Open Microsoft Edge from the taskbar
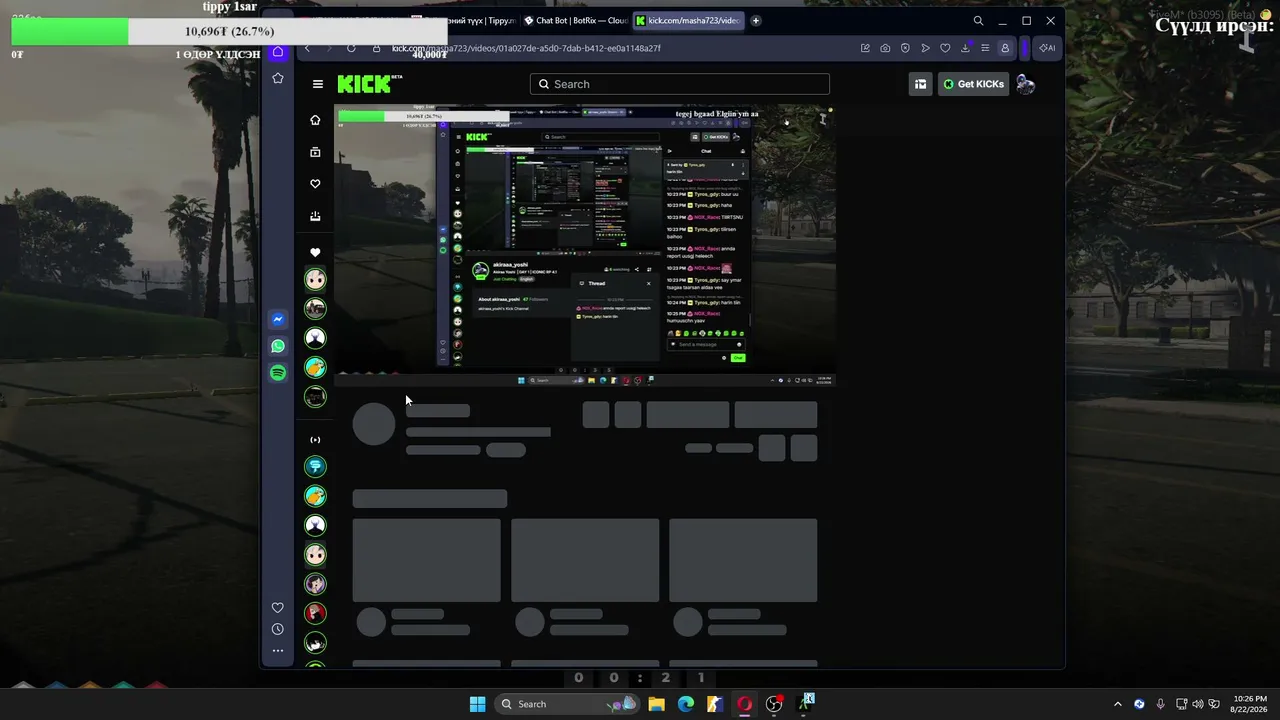This screenshot has width=1280, height=720. pos(686,704)
